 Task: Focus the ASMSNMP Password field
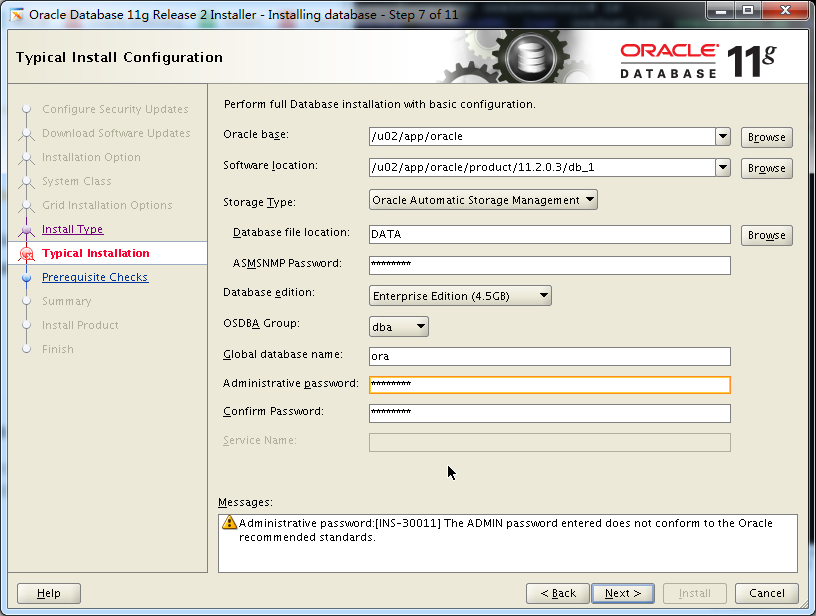550,265
